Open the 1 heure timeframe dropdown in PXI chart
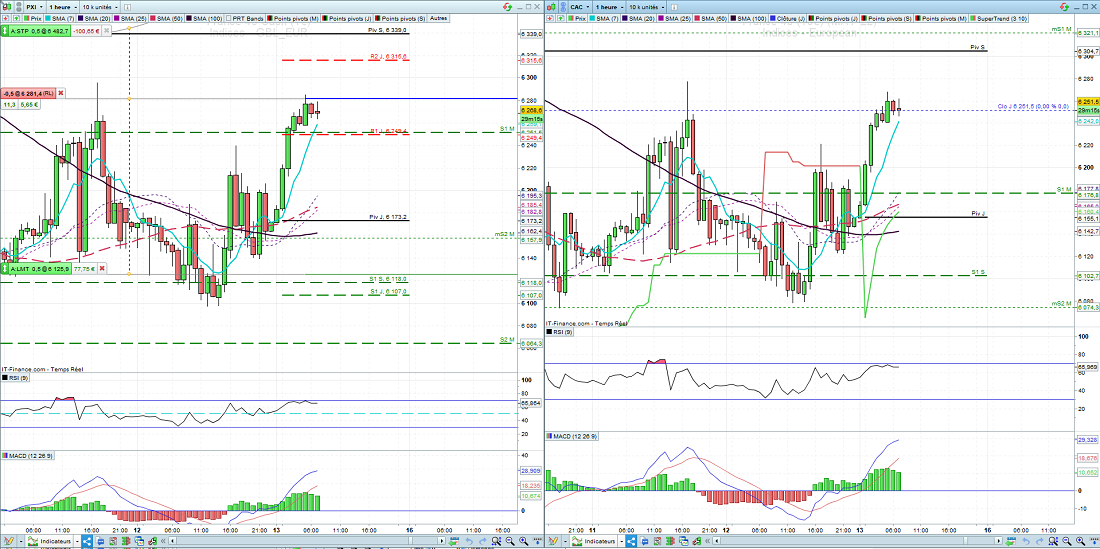Viewport: 1100px width, 549px height. [63, 7]
